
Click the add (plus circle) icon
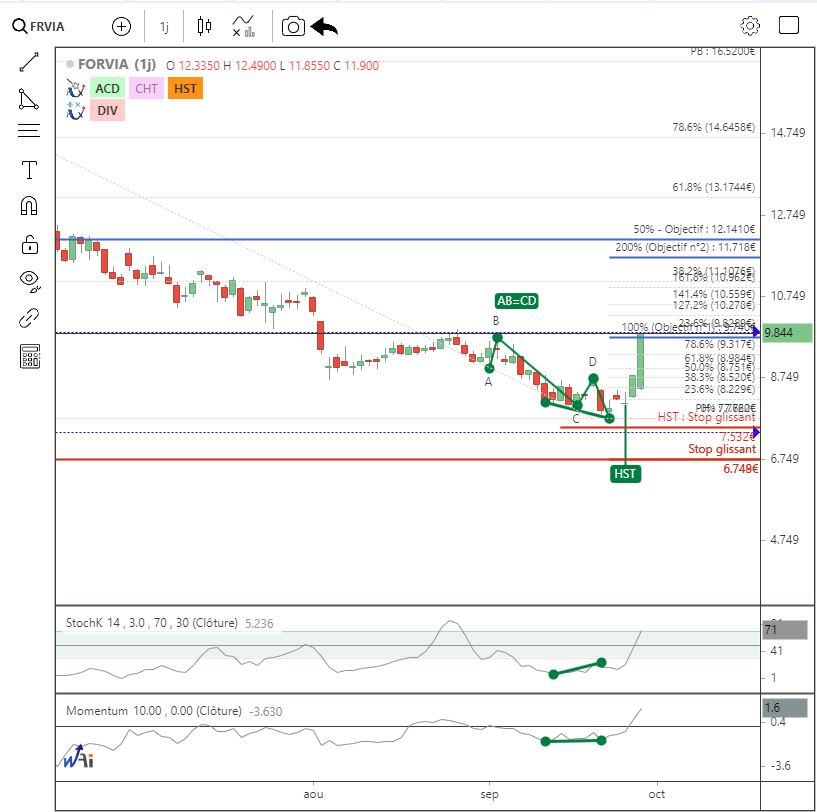tap(121, 27)
